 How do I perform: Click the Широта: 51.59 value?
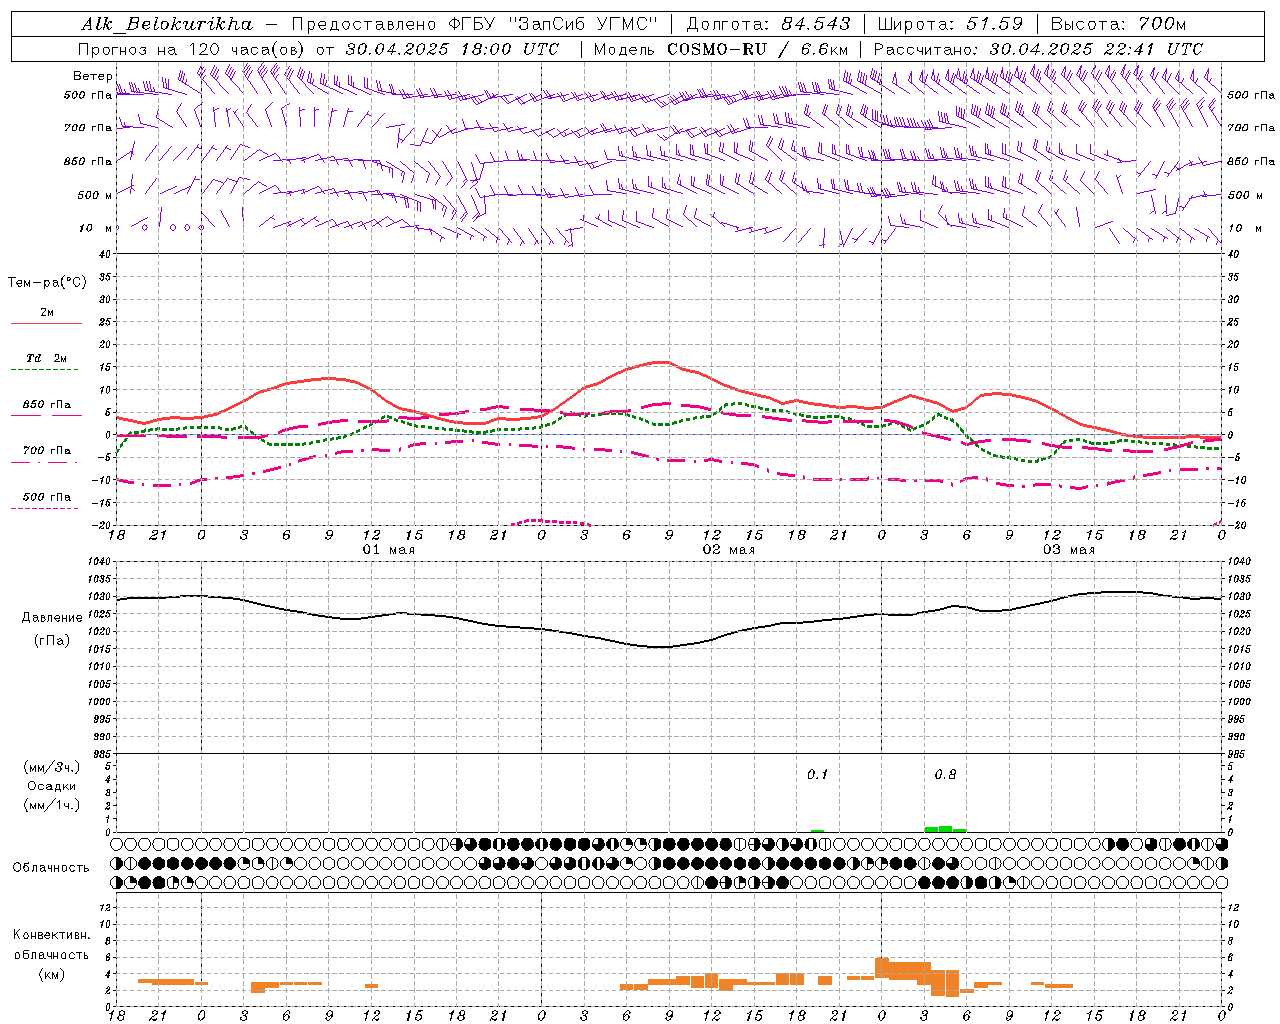click(x=950, y=24)
